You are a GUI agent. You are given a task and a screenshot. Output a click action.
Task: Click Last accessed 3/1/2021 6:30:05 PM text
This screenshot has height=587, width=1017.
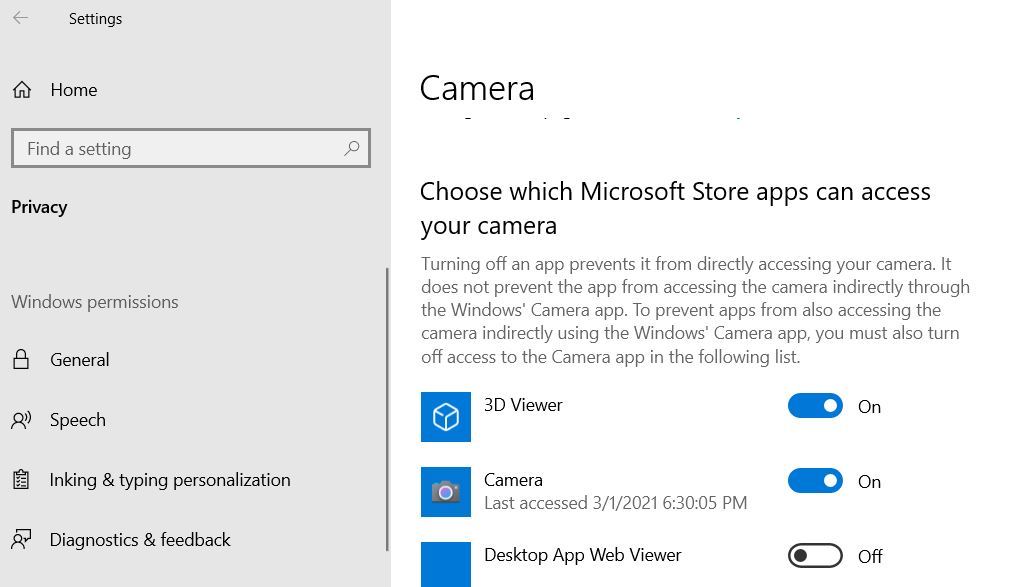[616, 503]
